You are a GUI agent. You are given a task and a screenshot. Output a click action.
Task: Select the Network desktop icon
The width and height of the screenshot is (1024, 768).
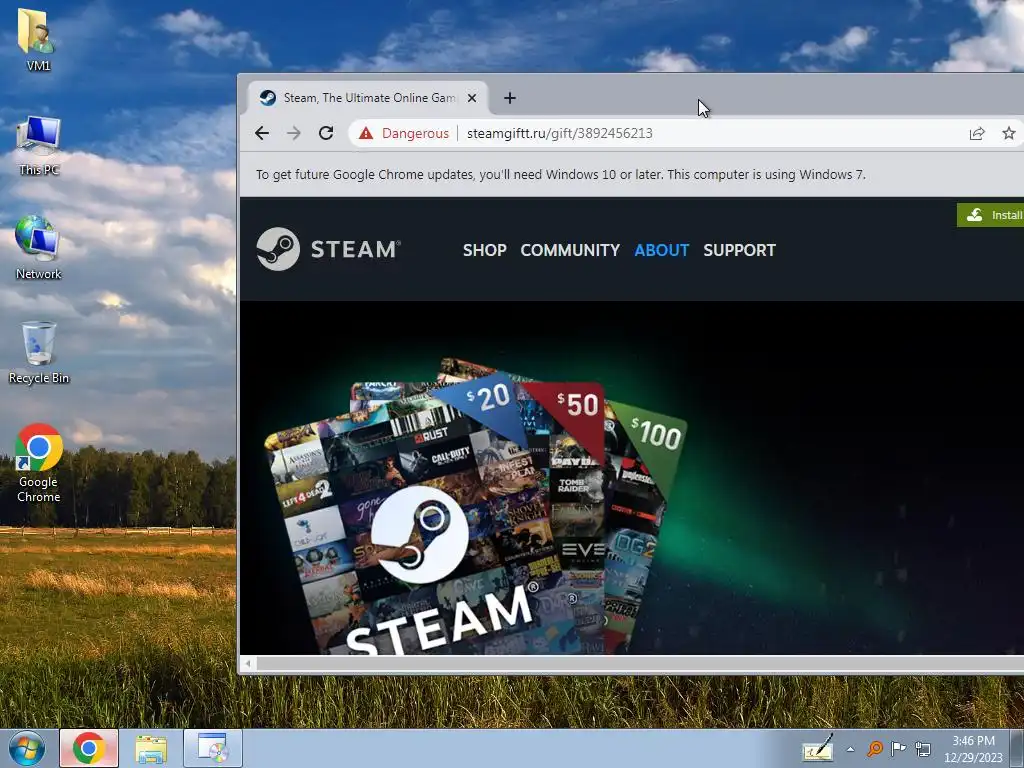[38, 247]
